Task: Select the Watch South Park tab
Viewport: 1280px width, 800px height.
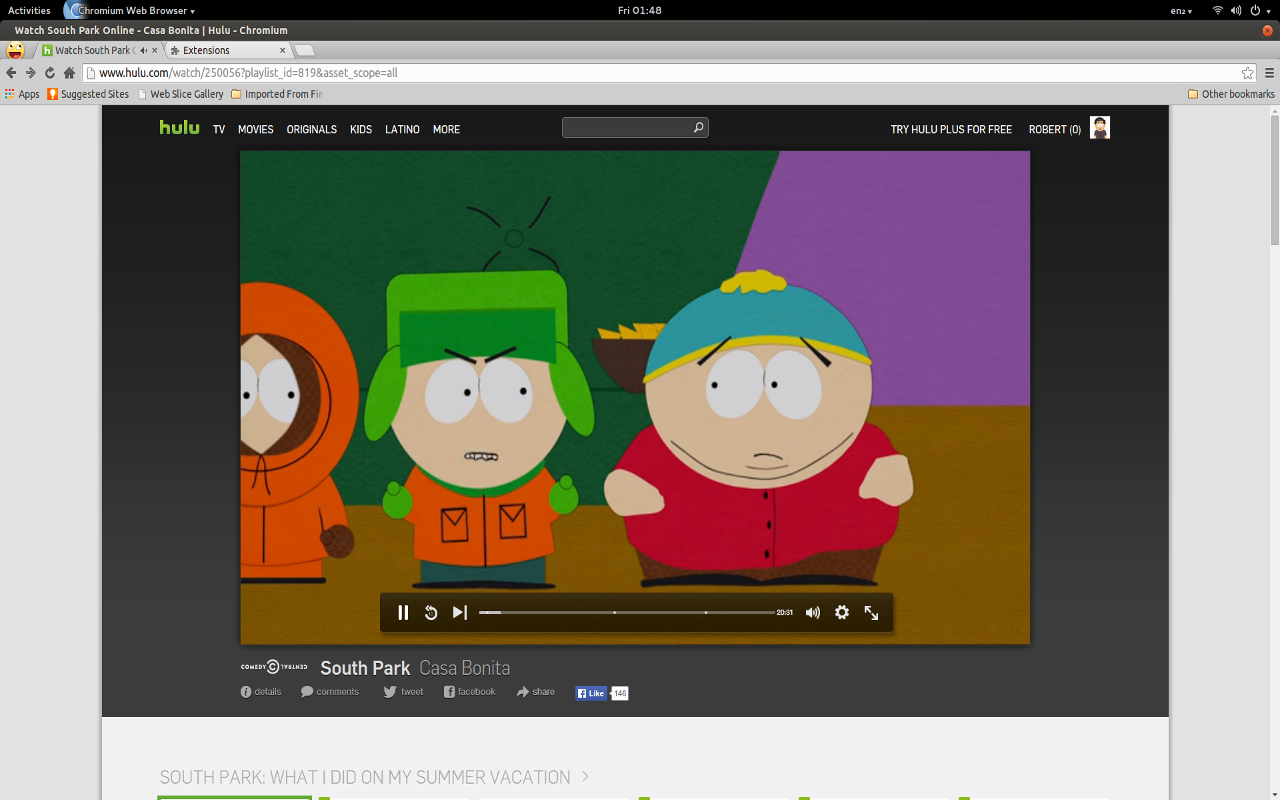Action: (97, 50)
